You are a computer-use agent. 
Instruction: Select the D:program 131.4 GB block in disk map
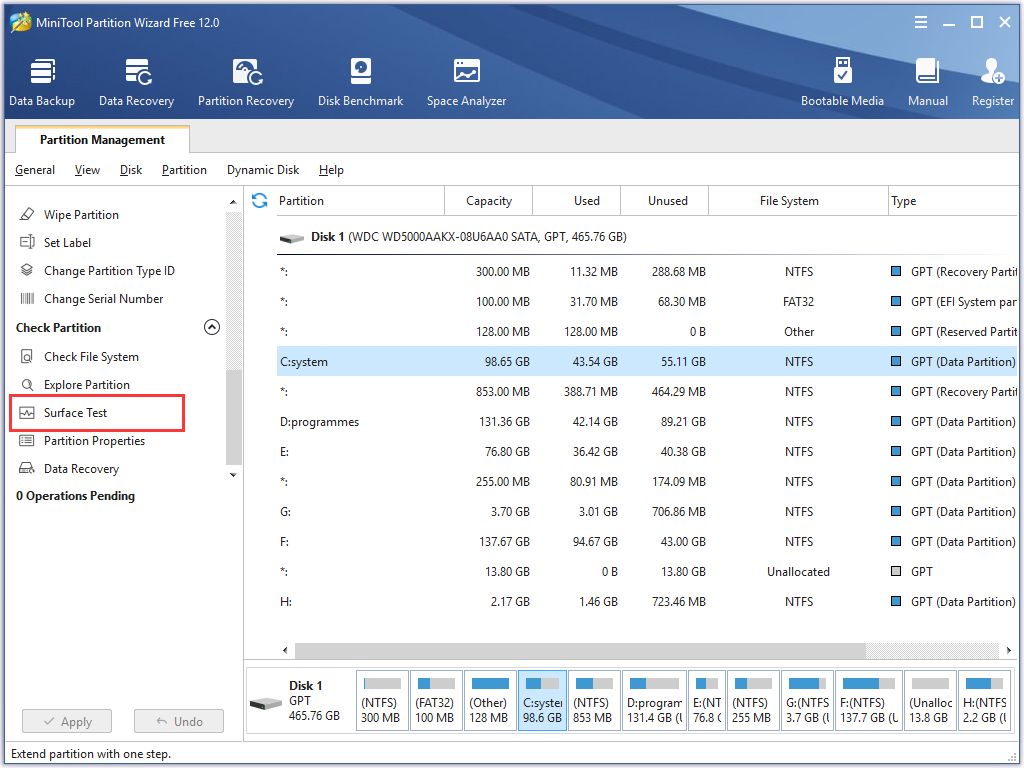click(x=654, y=701)
